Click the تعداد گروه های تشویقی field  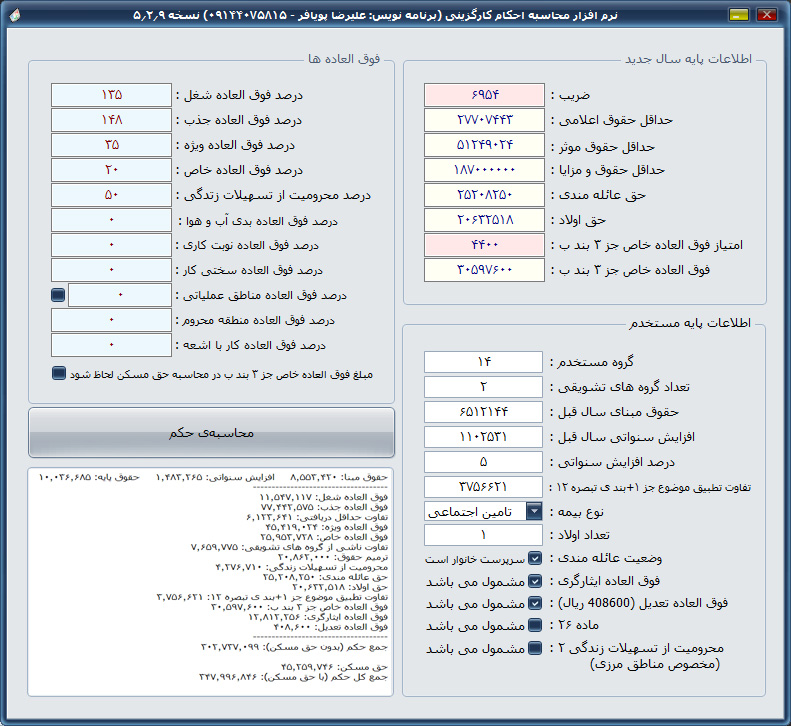point(483,387)
